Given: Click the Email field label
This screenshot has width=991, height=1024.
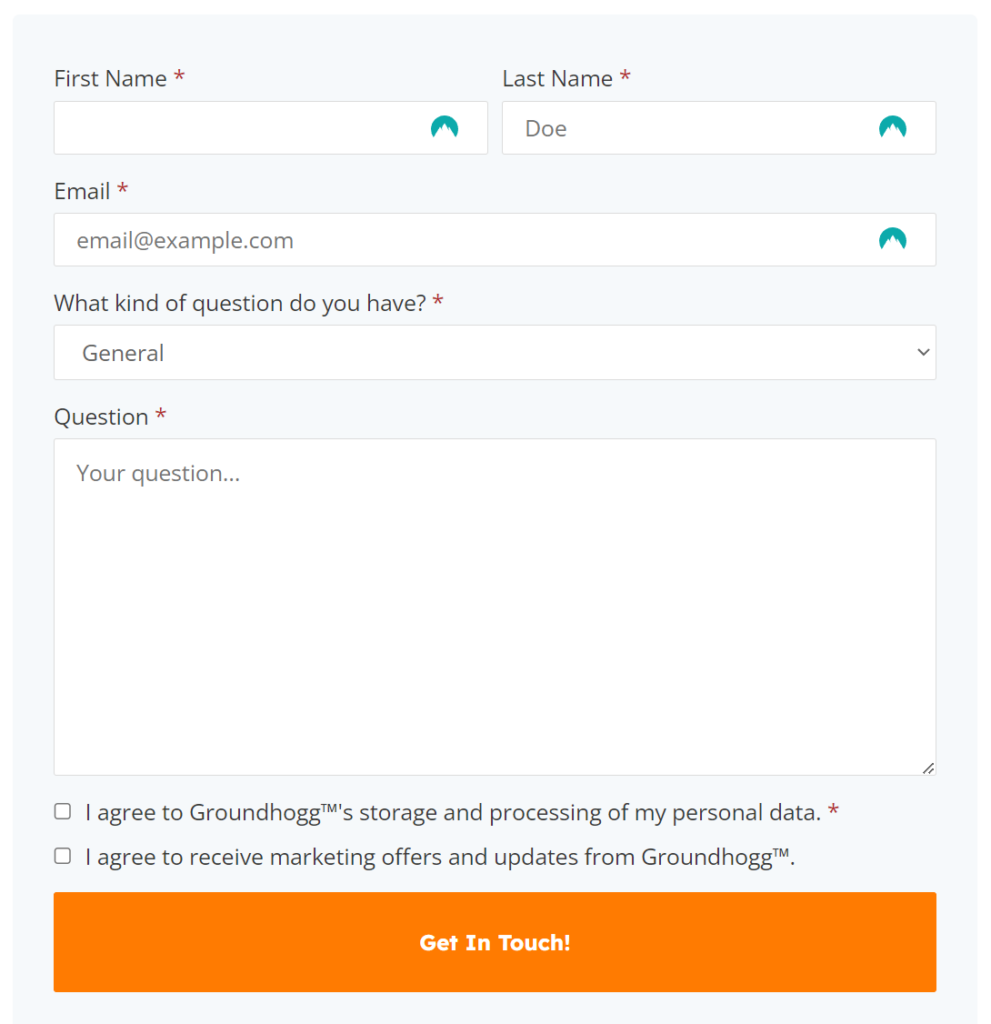Looking at the screenshot, I should pos(82,191).
